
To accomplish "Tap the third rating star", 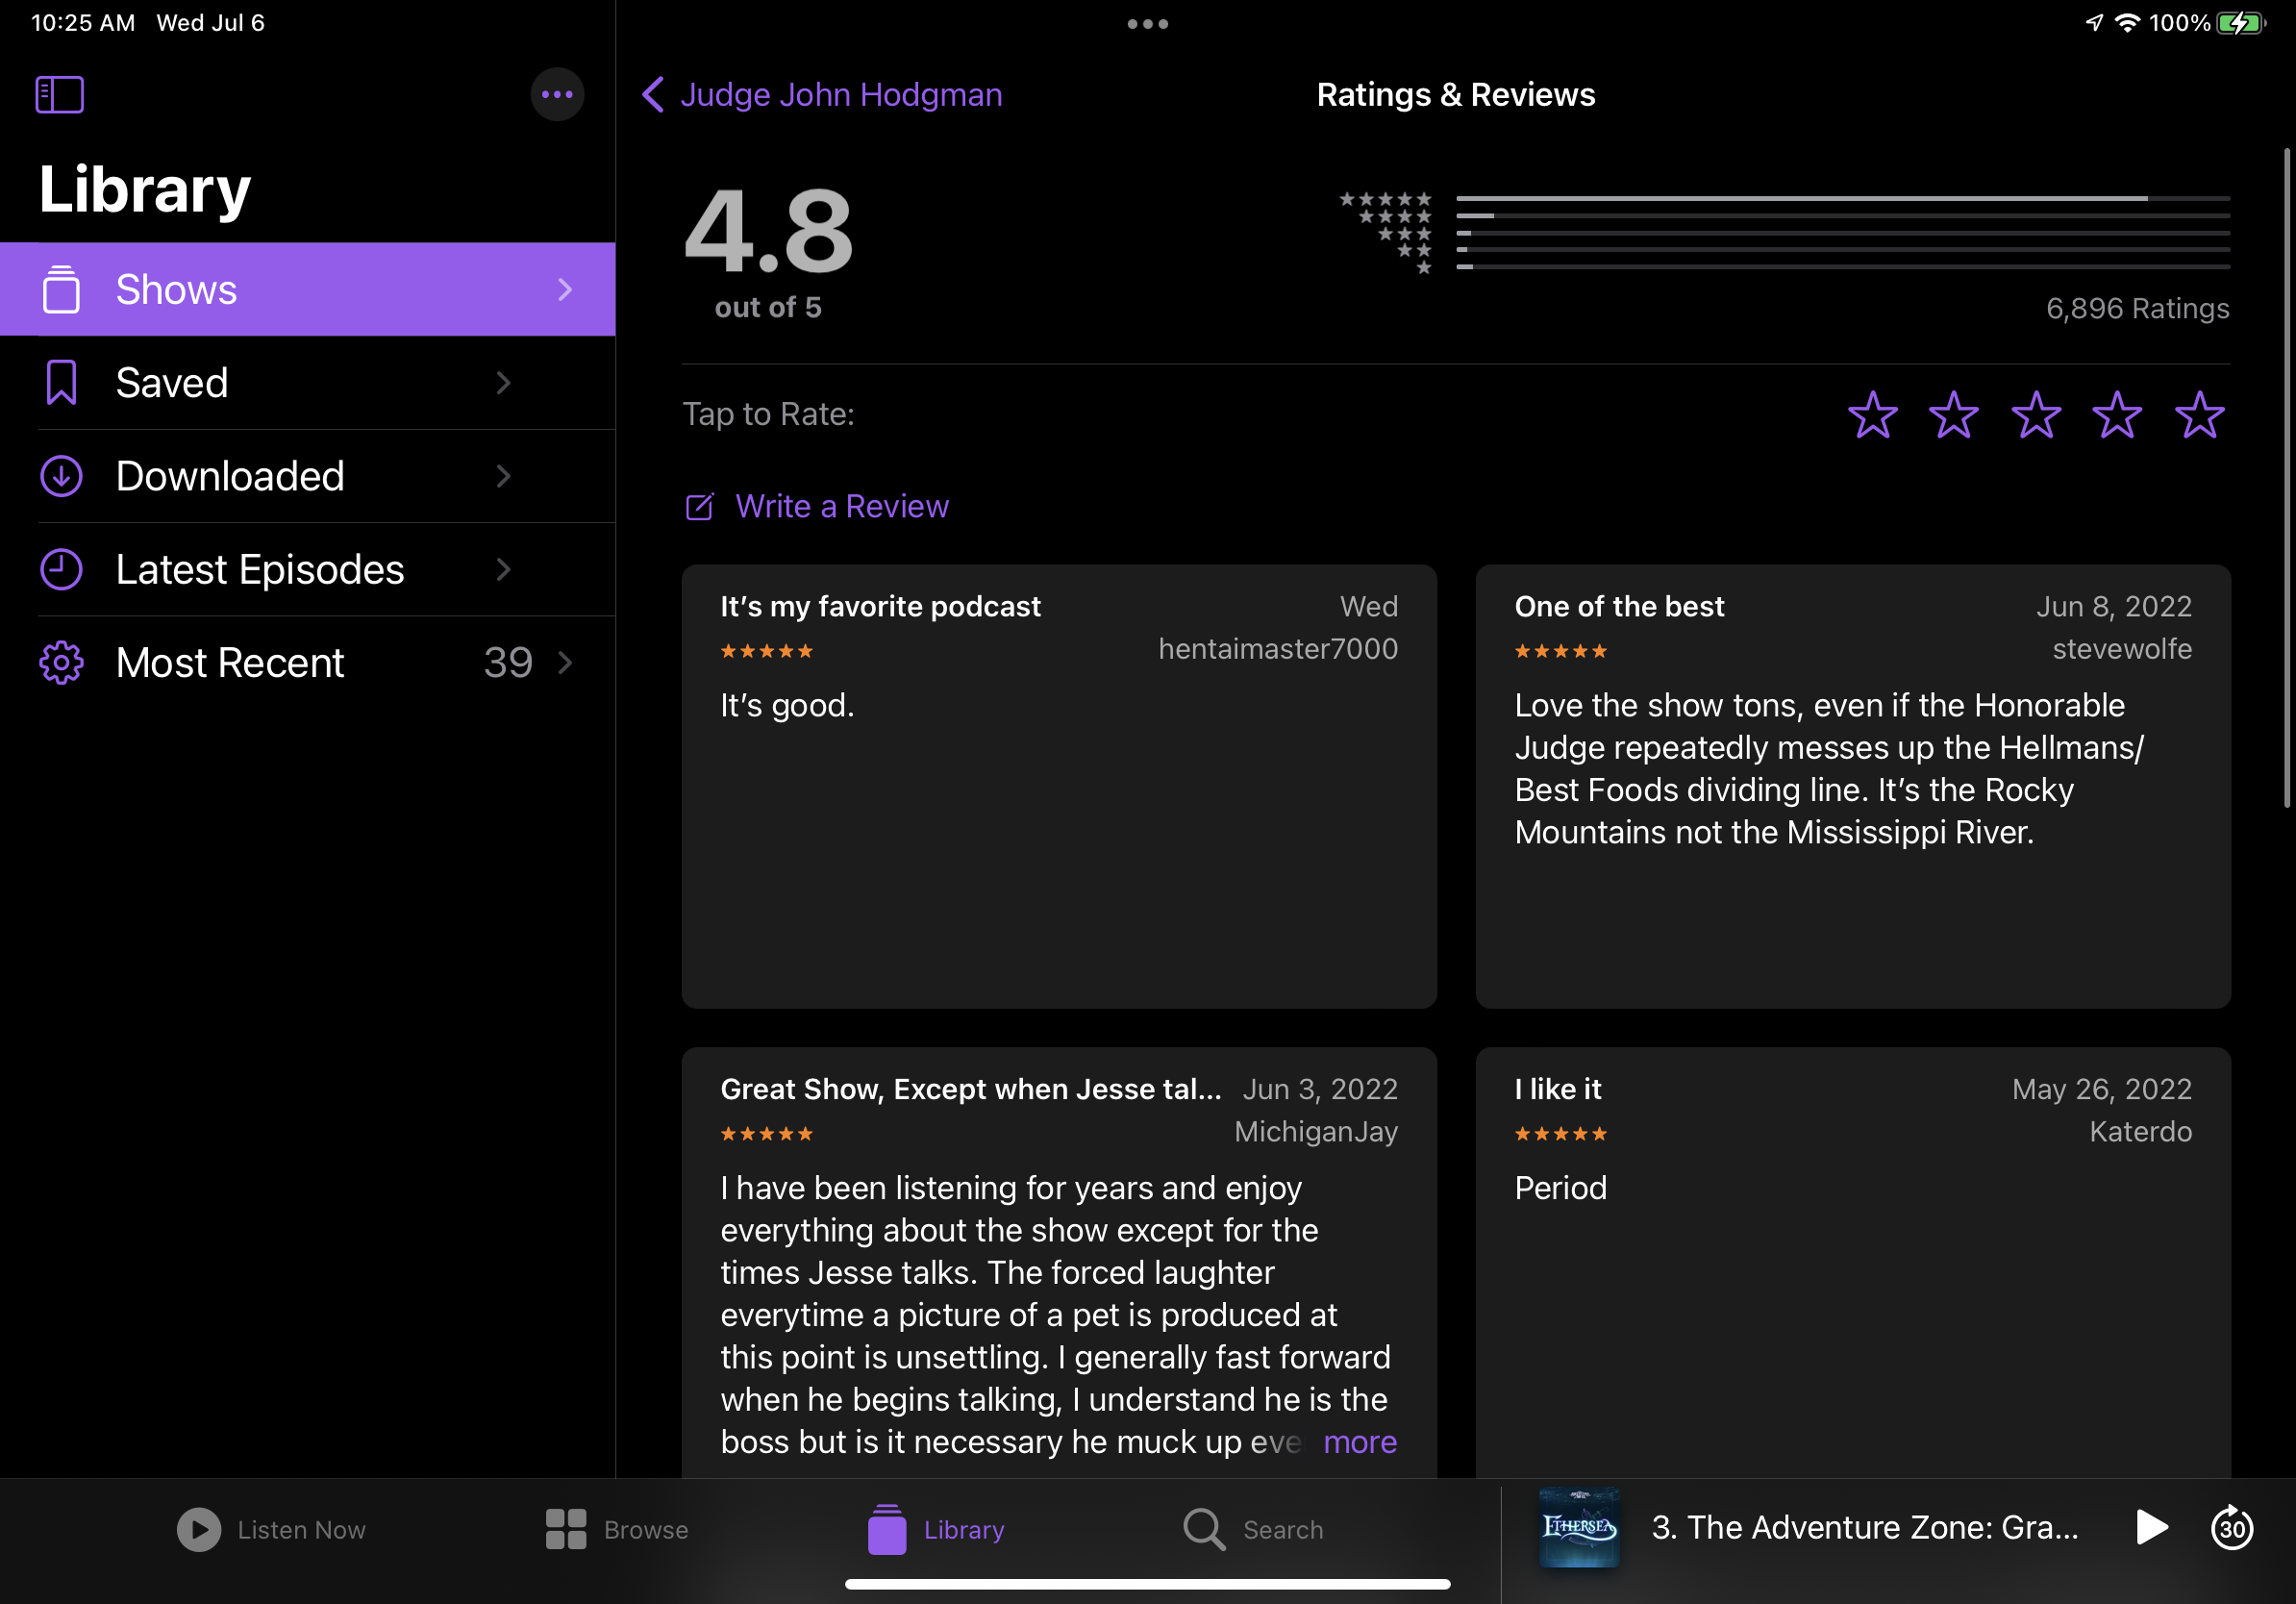I will [2035, 415].
